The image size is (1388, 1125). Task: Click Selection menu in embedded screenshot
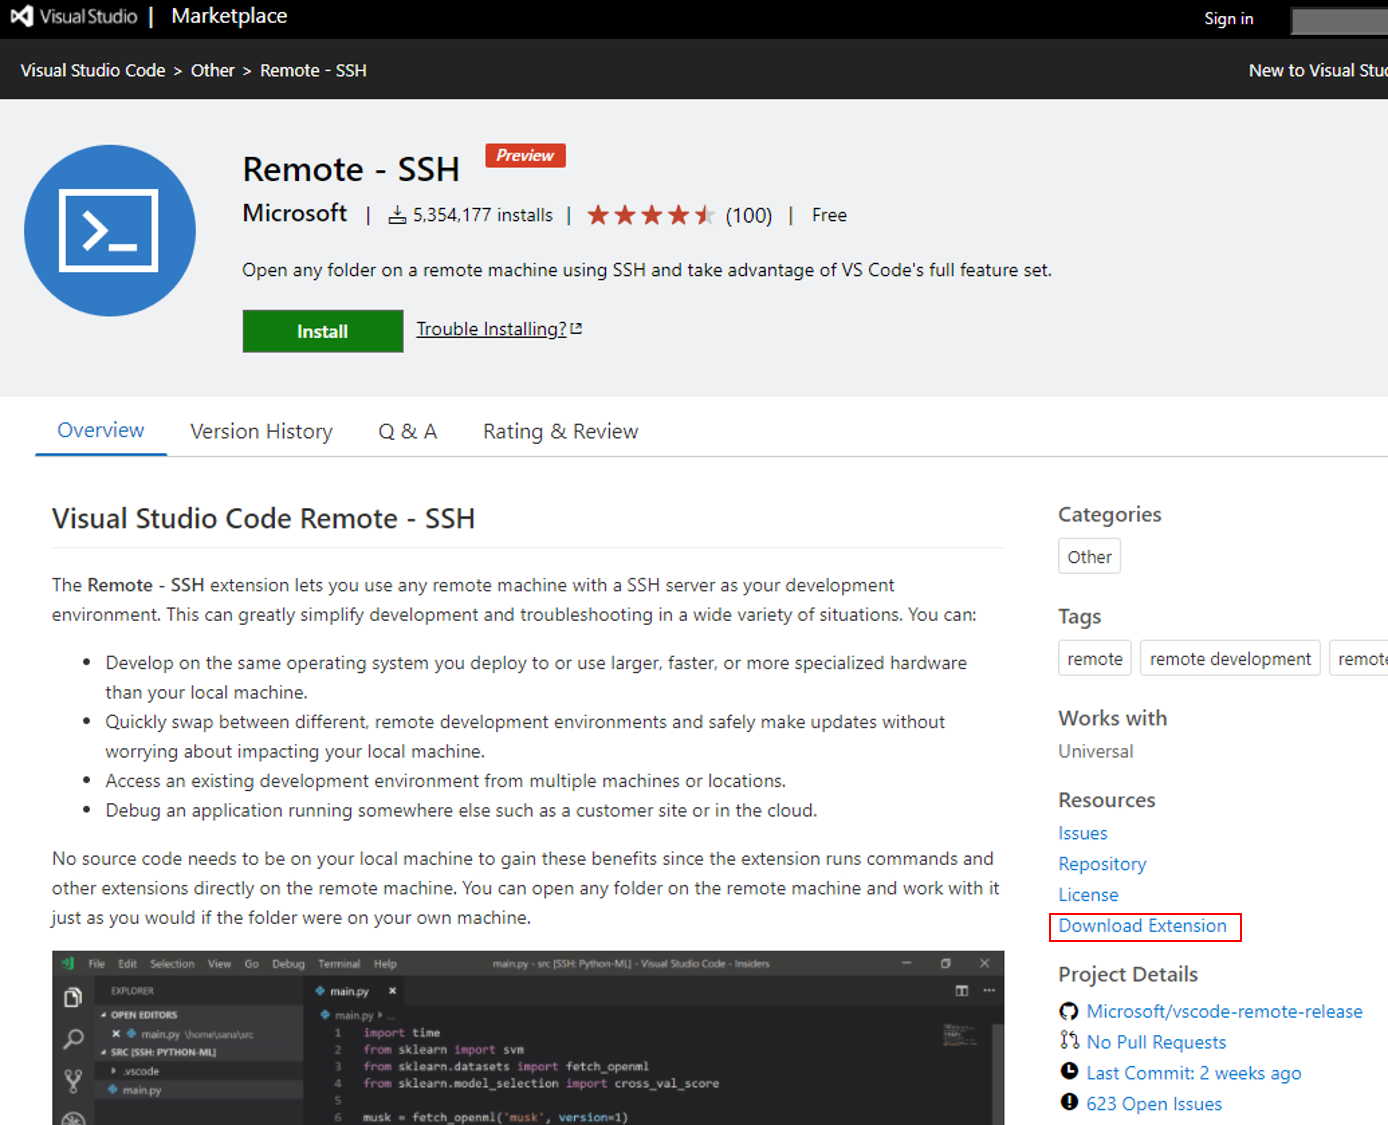(x=172, y=964)
